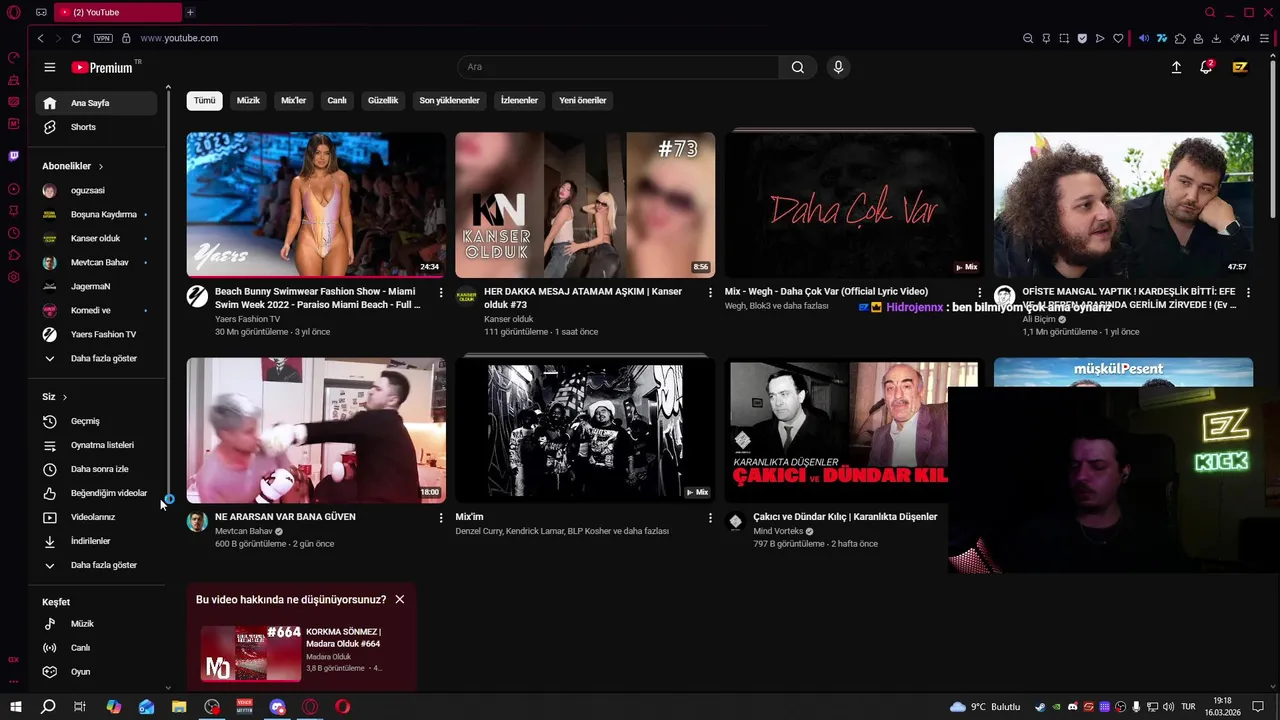The image size is (1280, 720).
Task: Click the search magnifier button
Action: coord(797,67)
